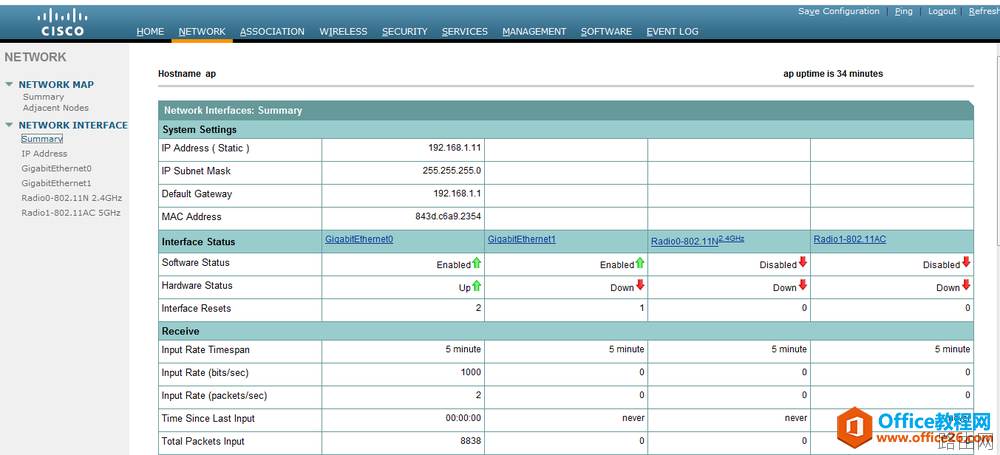Click red Down arrow for GigabitEthernet1 Hardware Status
Screen dimensions: 1000x455
(x=640, y=286)
